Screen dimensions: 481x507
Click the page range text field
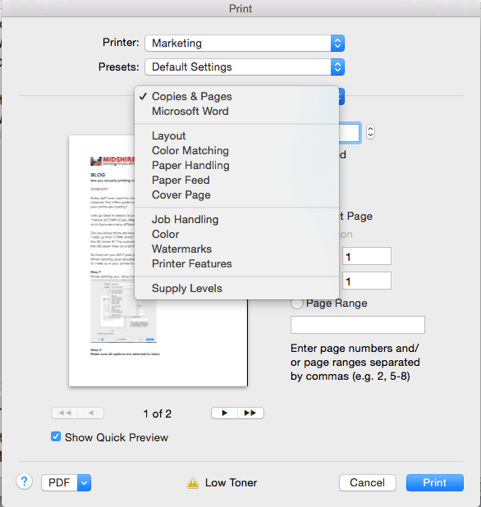click(x=358, y=325)
